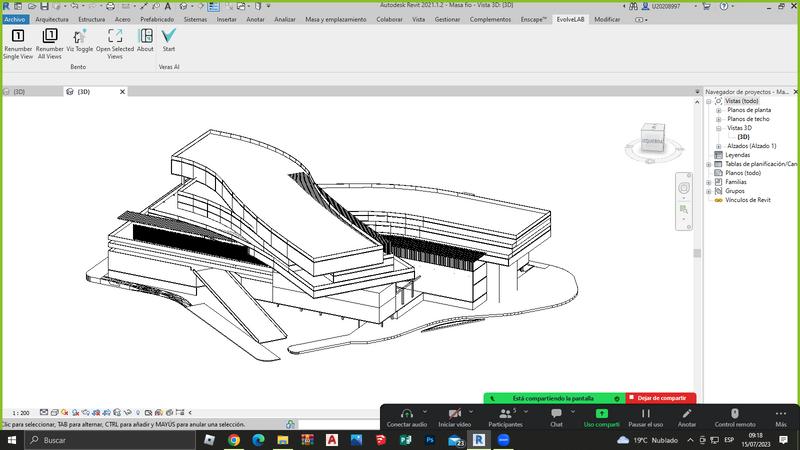This screenshot has width=800, height=450.
Task: Collapse the Vistas 3D tree node
Action: pos(719,128)
